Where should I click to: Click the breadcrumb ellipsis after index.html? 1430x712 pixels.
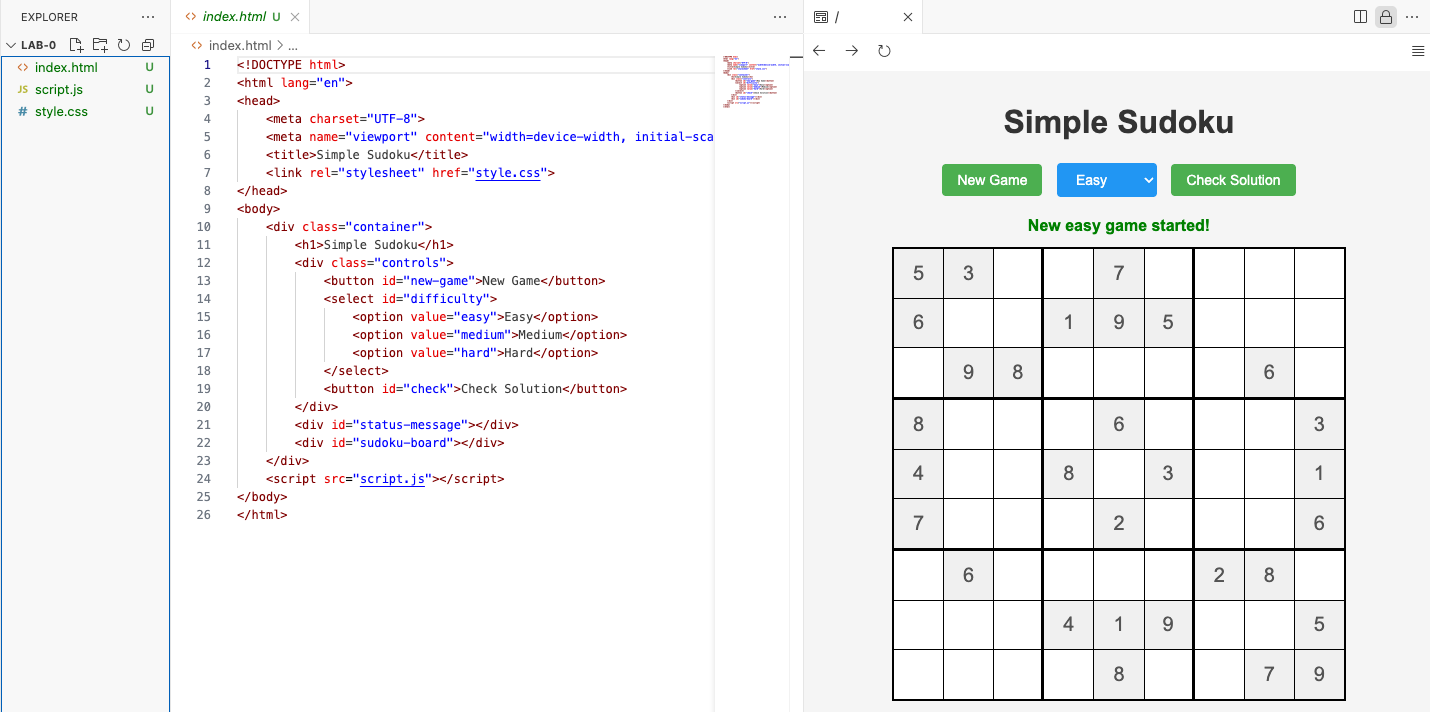tap(293, 46)
